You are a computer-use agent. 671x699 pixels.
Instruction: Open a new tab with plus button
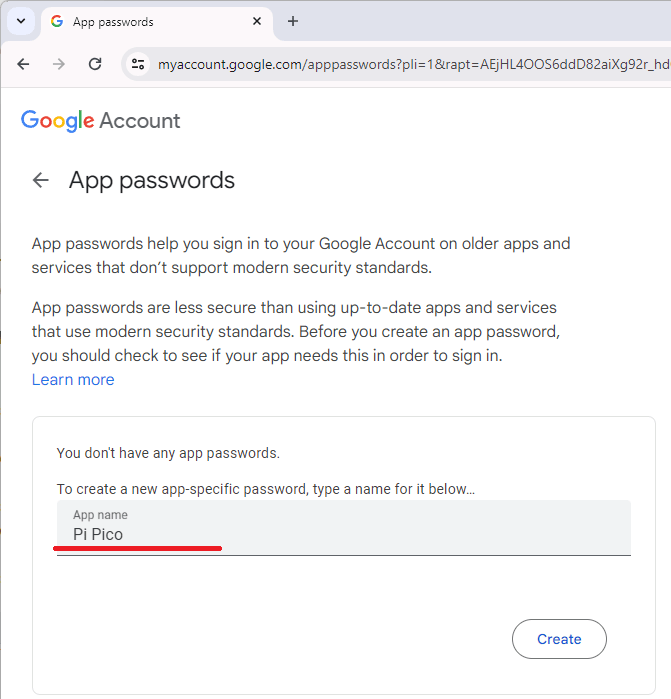(293, 21)
